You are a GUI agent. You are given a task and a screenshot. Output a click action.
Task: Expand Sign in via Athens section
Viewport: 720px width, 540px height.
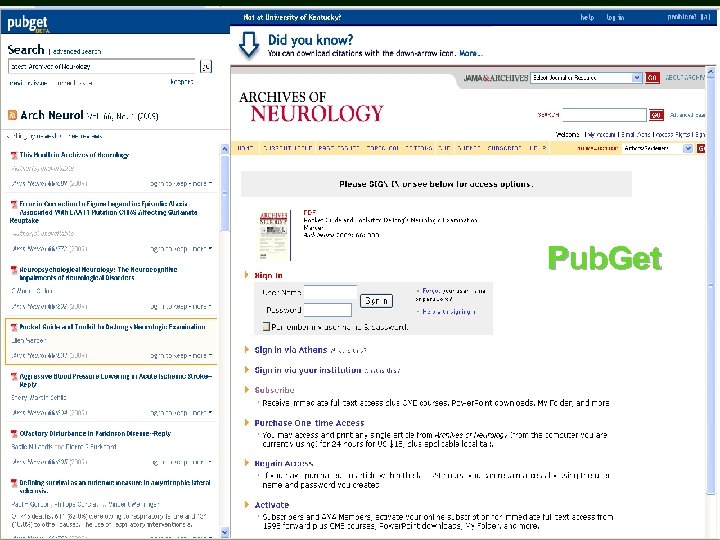coord(247,349)
